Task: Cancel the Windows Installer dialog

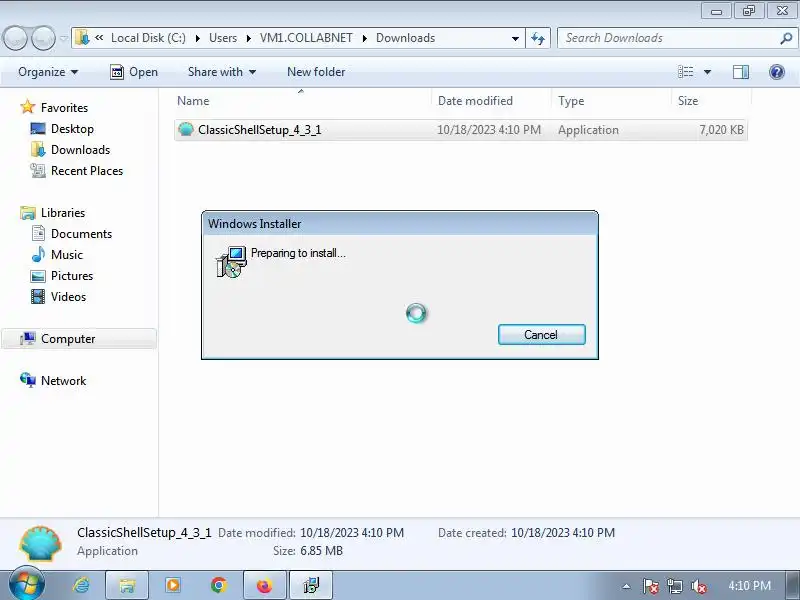Action: pos(541,335)
